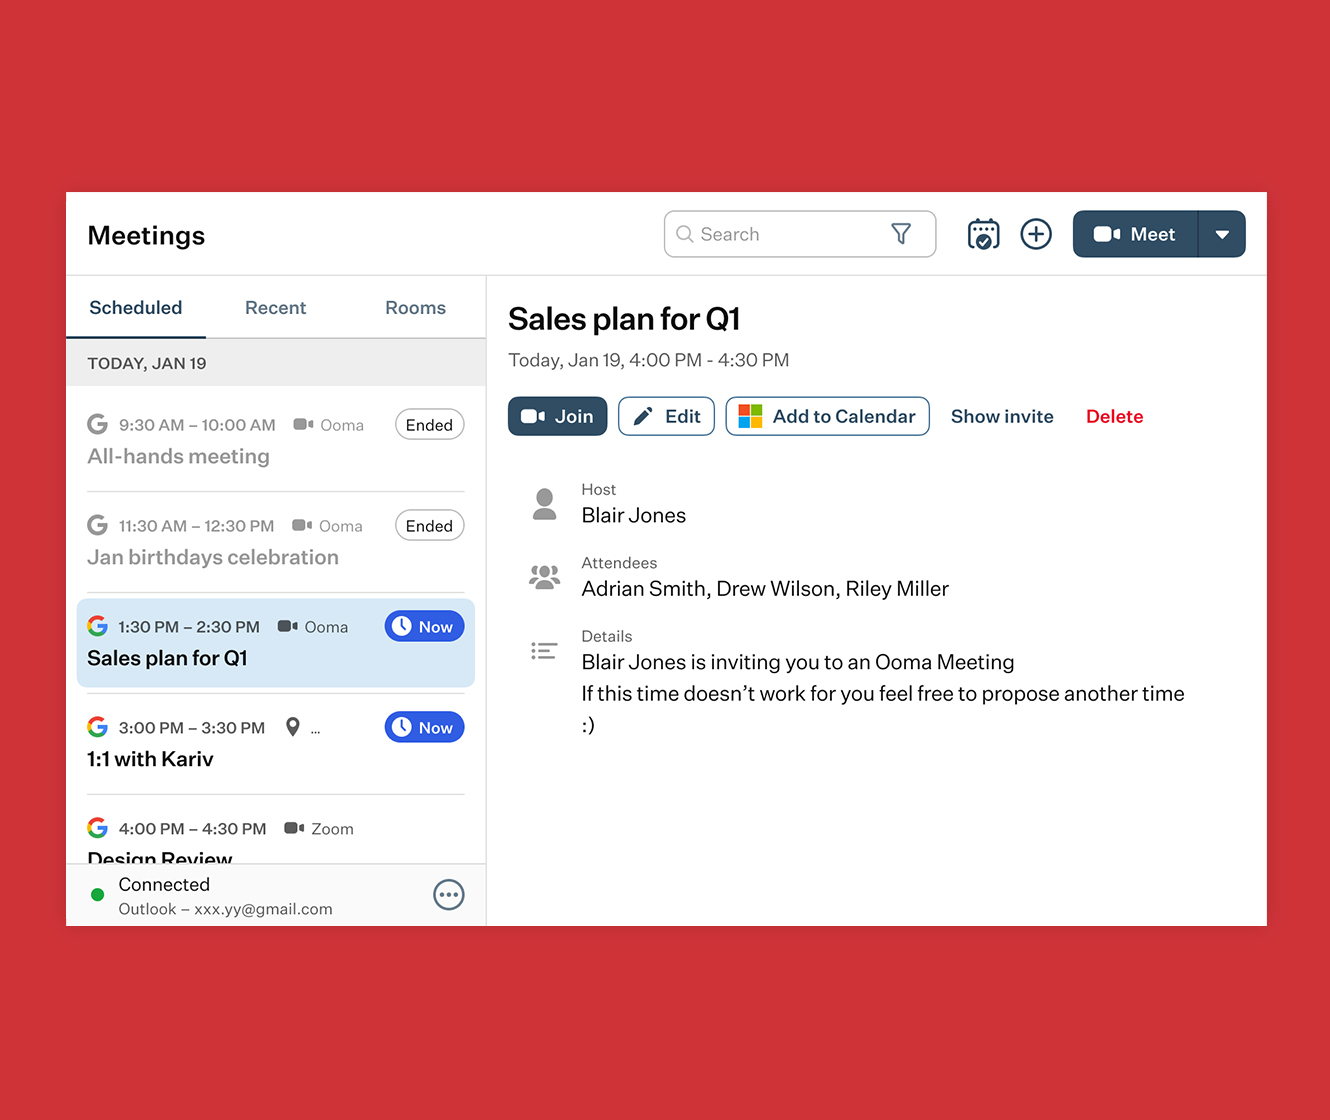
Task: Click the location pin icon on 1:1 with Kariv
Action: [x=293, y=727]
